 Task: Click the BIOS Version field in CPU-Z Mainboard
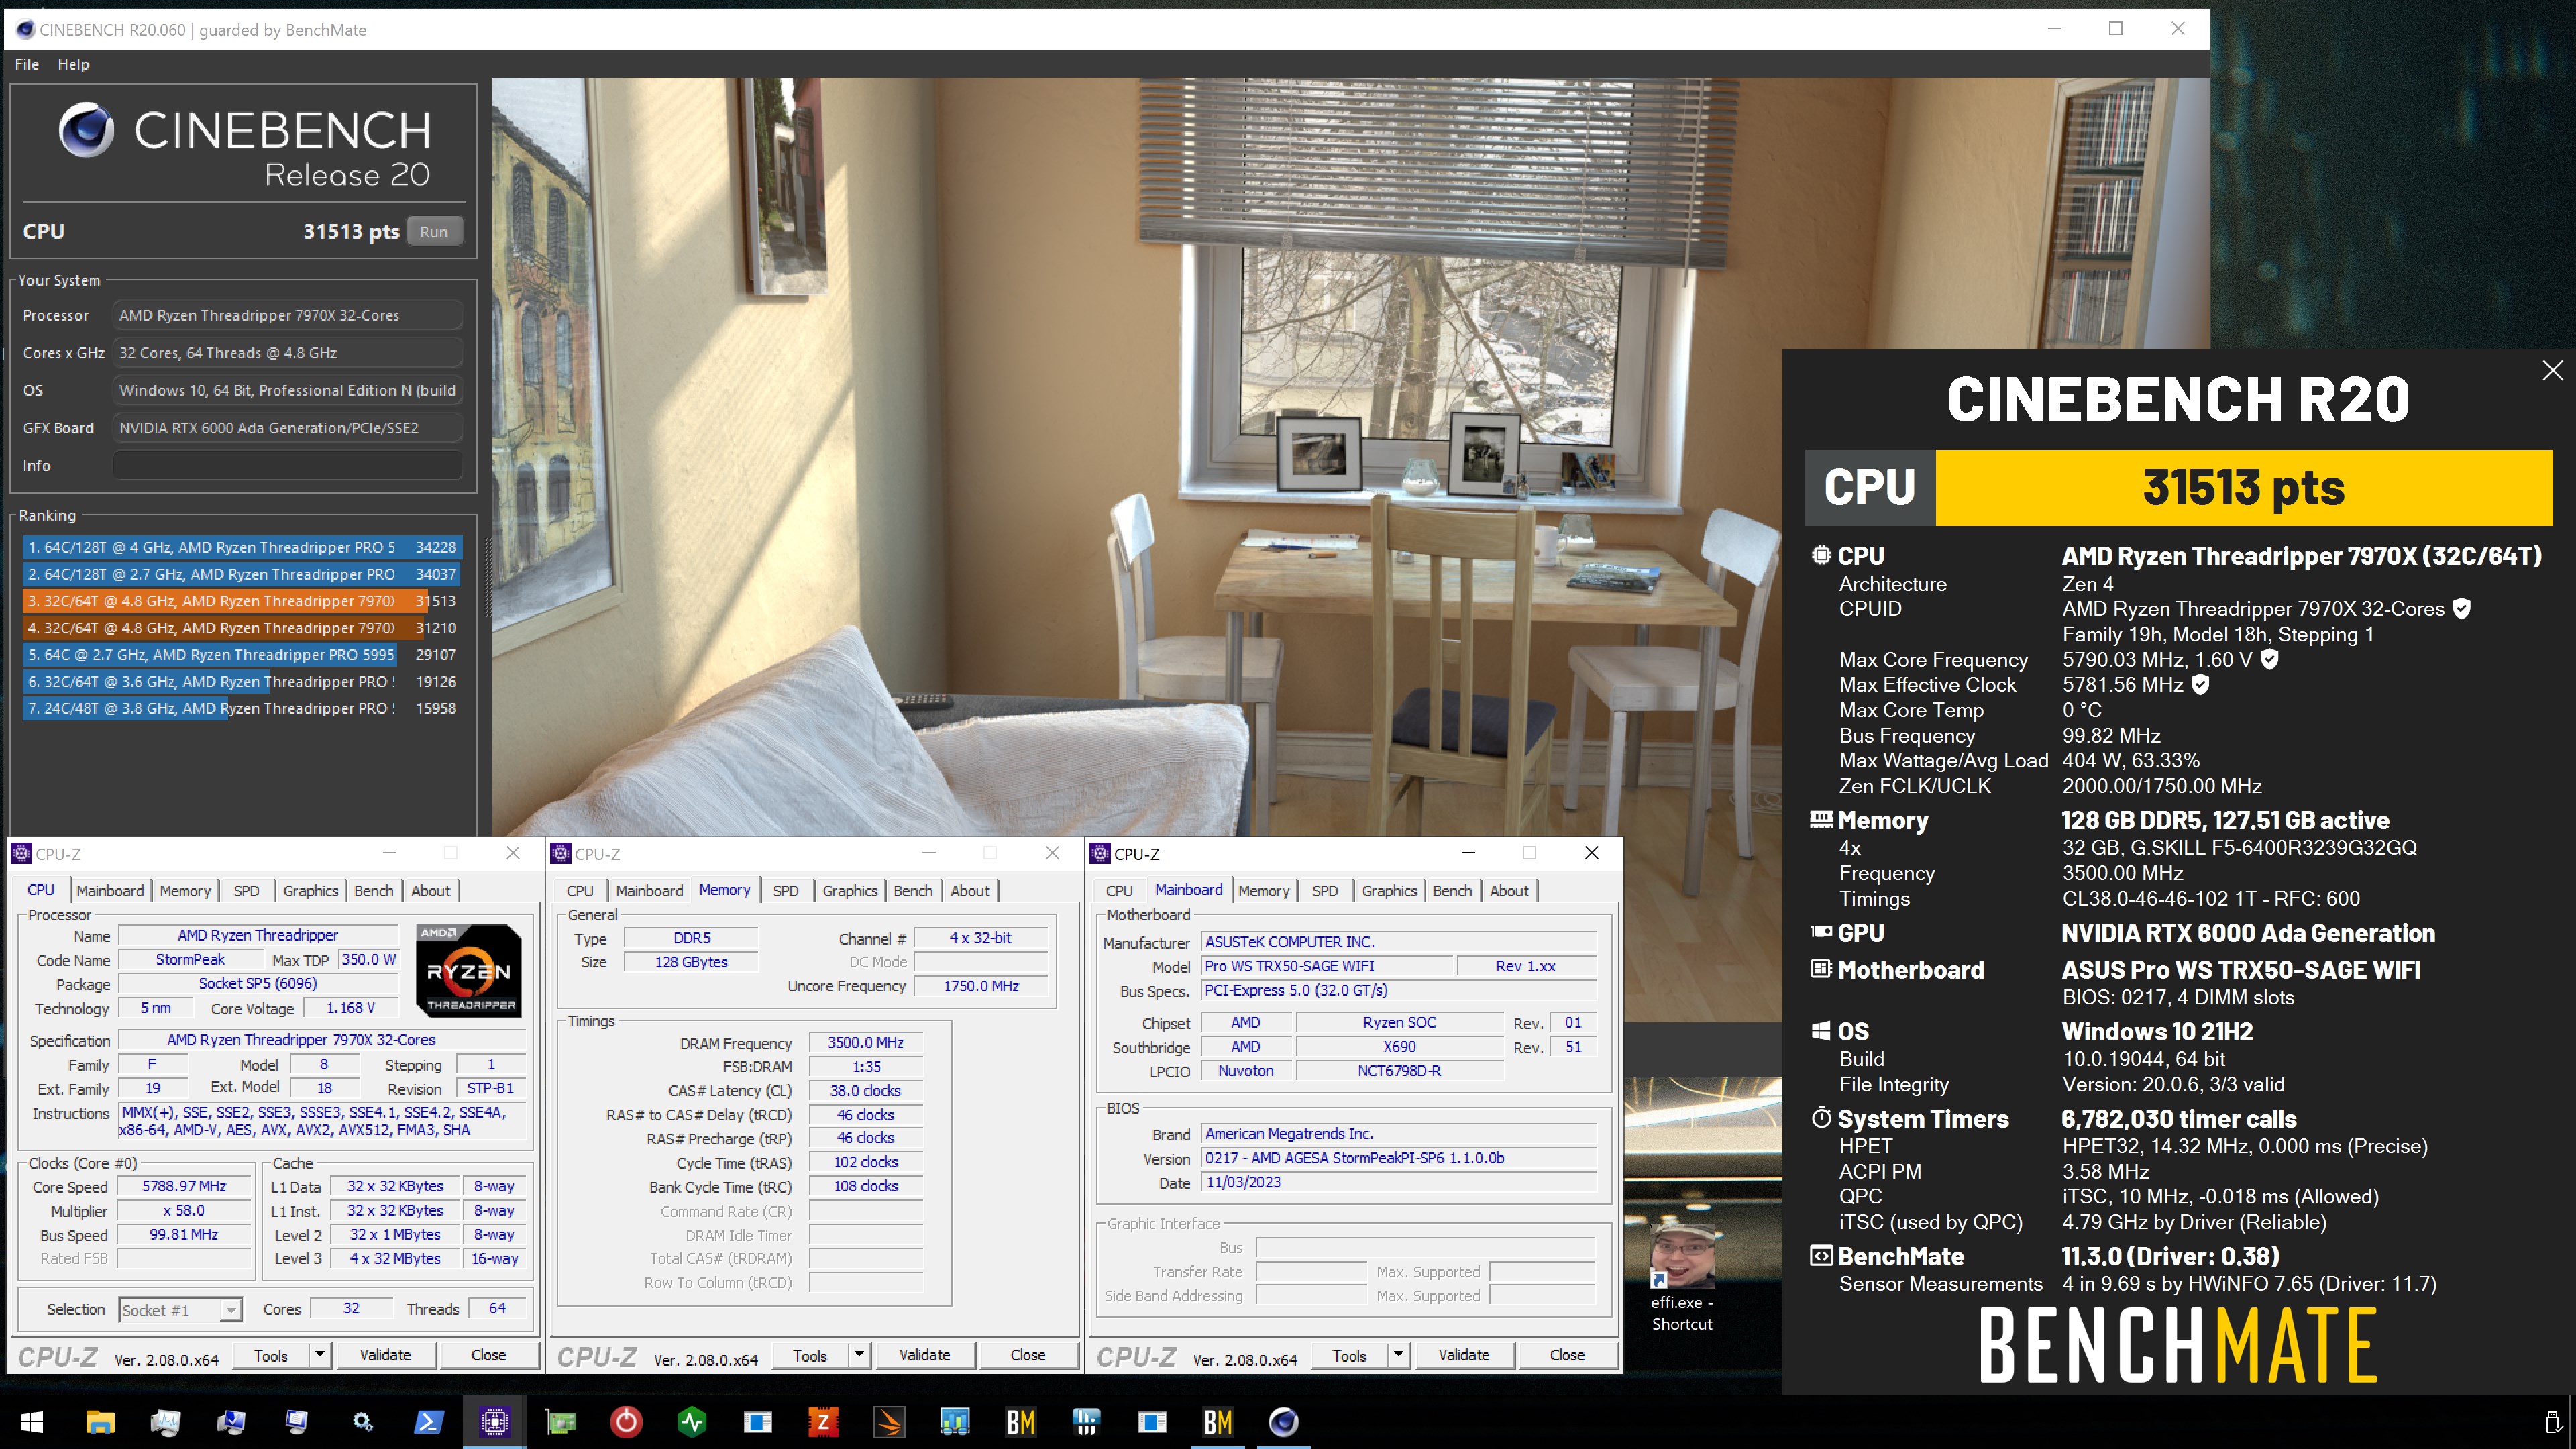click(1398, 1158)
